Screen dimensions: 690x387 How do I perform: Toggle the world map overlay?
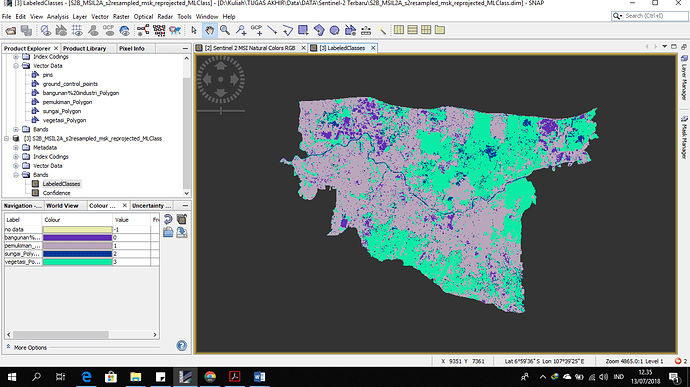pos(125,30)
